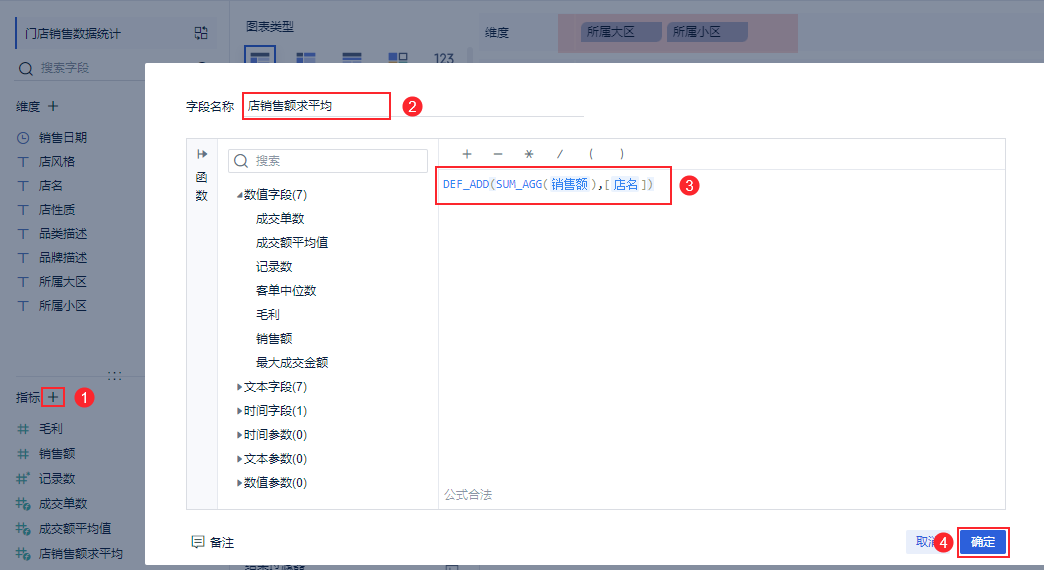Select 销售额 in field tree
Screen dimensions: 1044x570
click(274, 338)
